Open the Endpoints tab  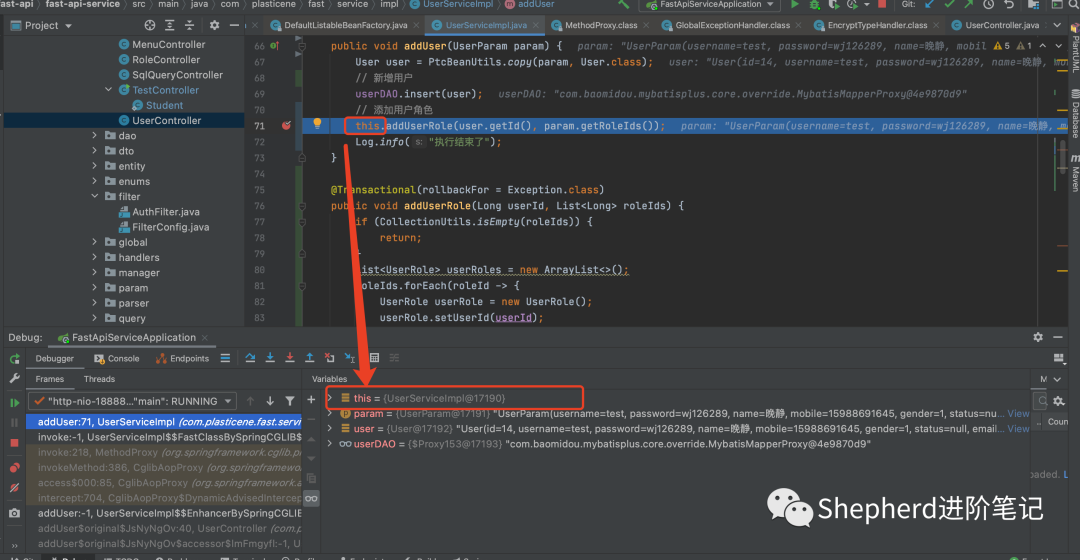tap(182, 358)
